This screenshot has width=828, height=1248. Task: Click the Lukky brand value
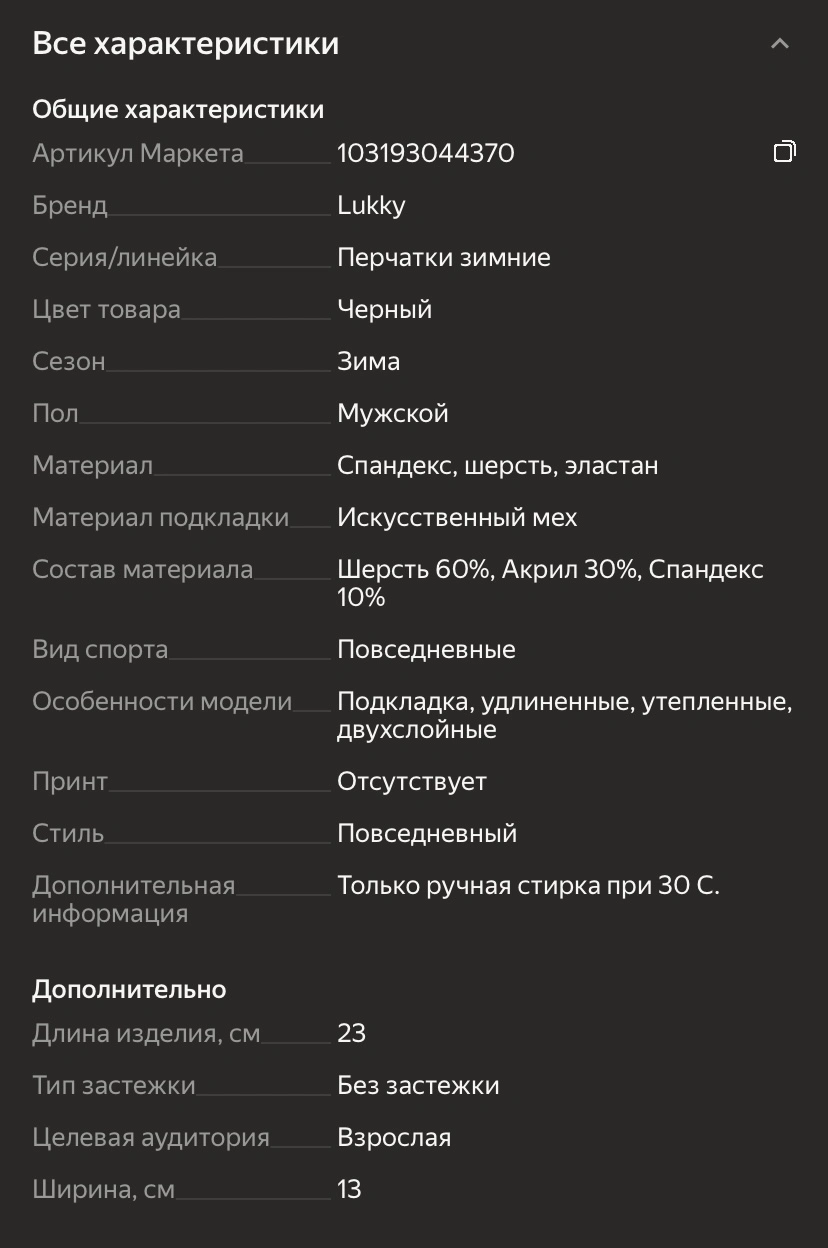tap(371, 205)
